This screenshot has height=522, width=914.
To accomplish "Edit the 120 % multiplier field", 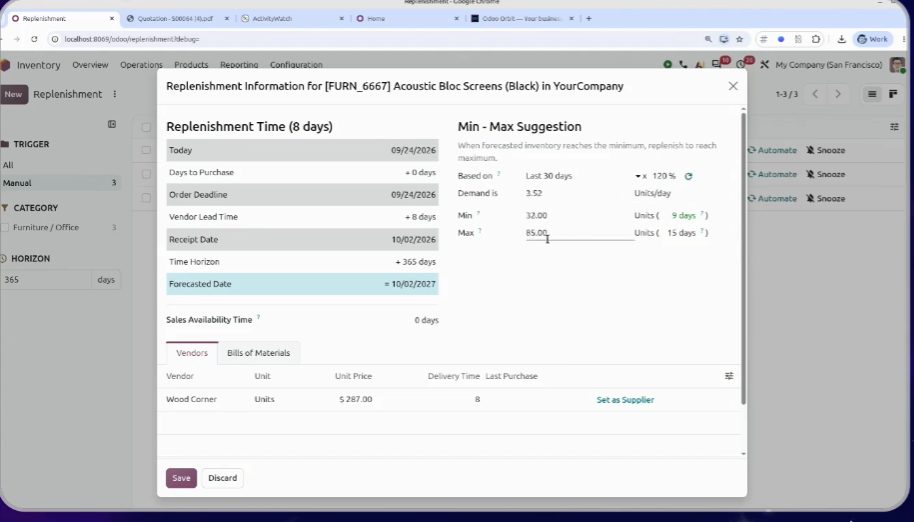I will point(663,176).
